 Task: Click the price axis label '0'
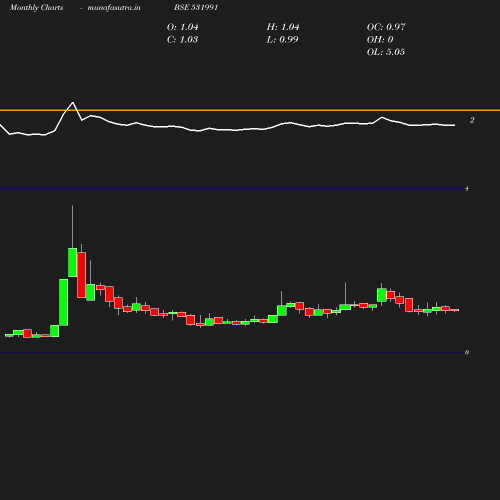tap(467, 352)
